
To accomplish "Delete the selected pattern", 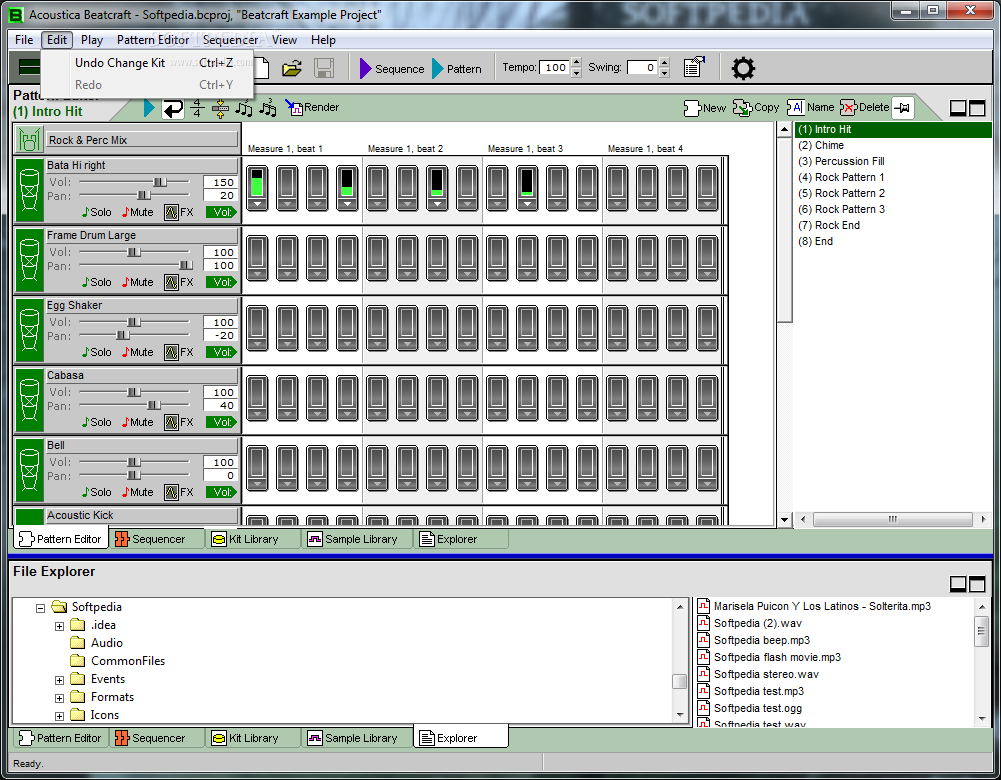I will pyautogui.click(x=865, y=107).
